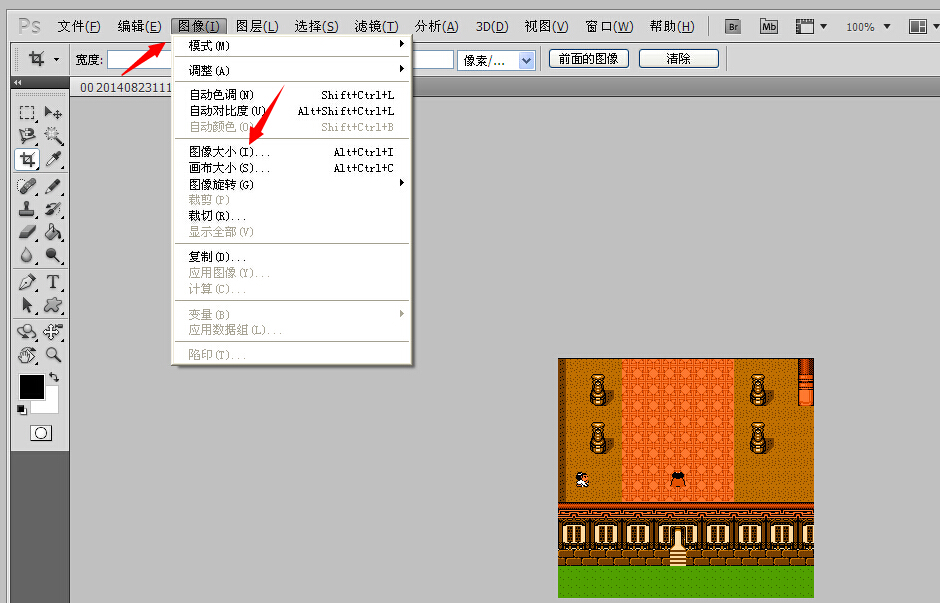Viewport: 940px width, 603px height.
Task: Open the 编辑(E) menu
Action: (139, 27)
